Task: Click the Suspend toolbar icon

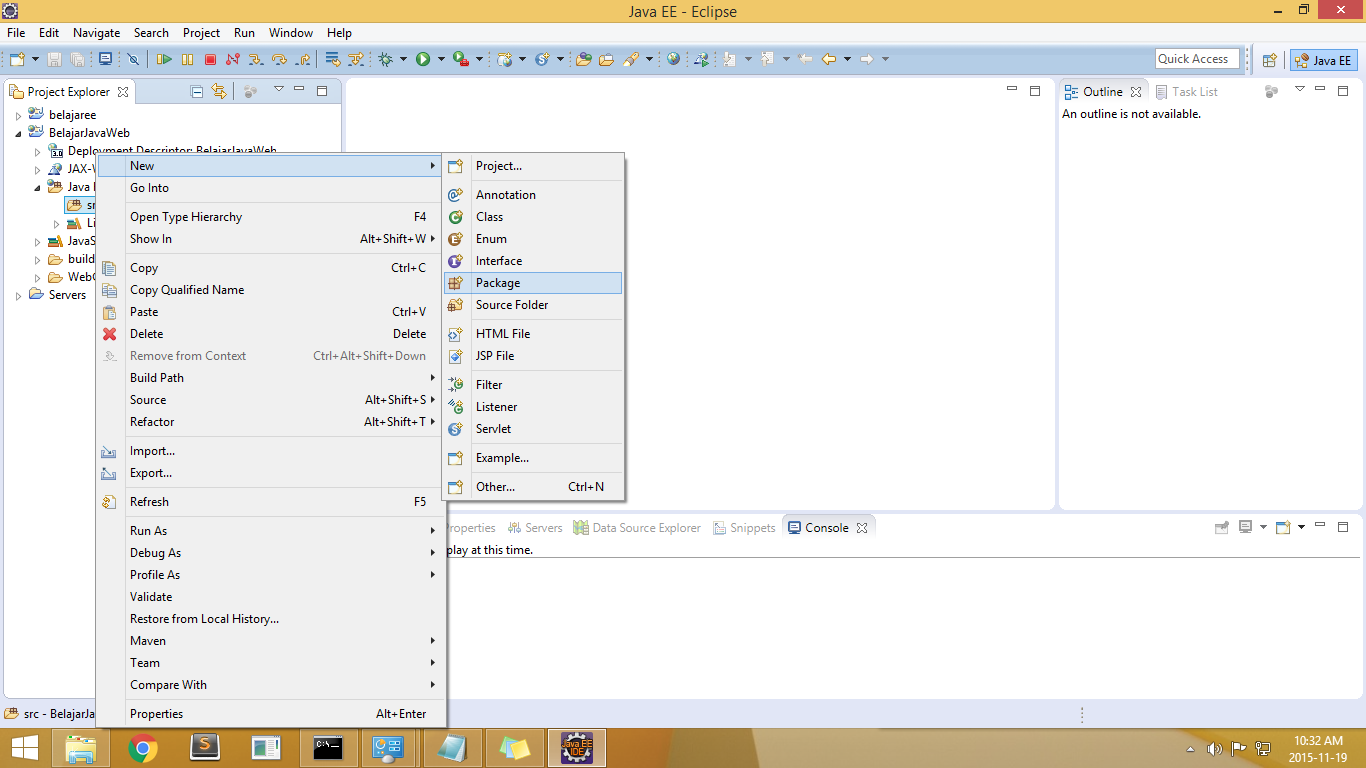Action: pos(187,60)
